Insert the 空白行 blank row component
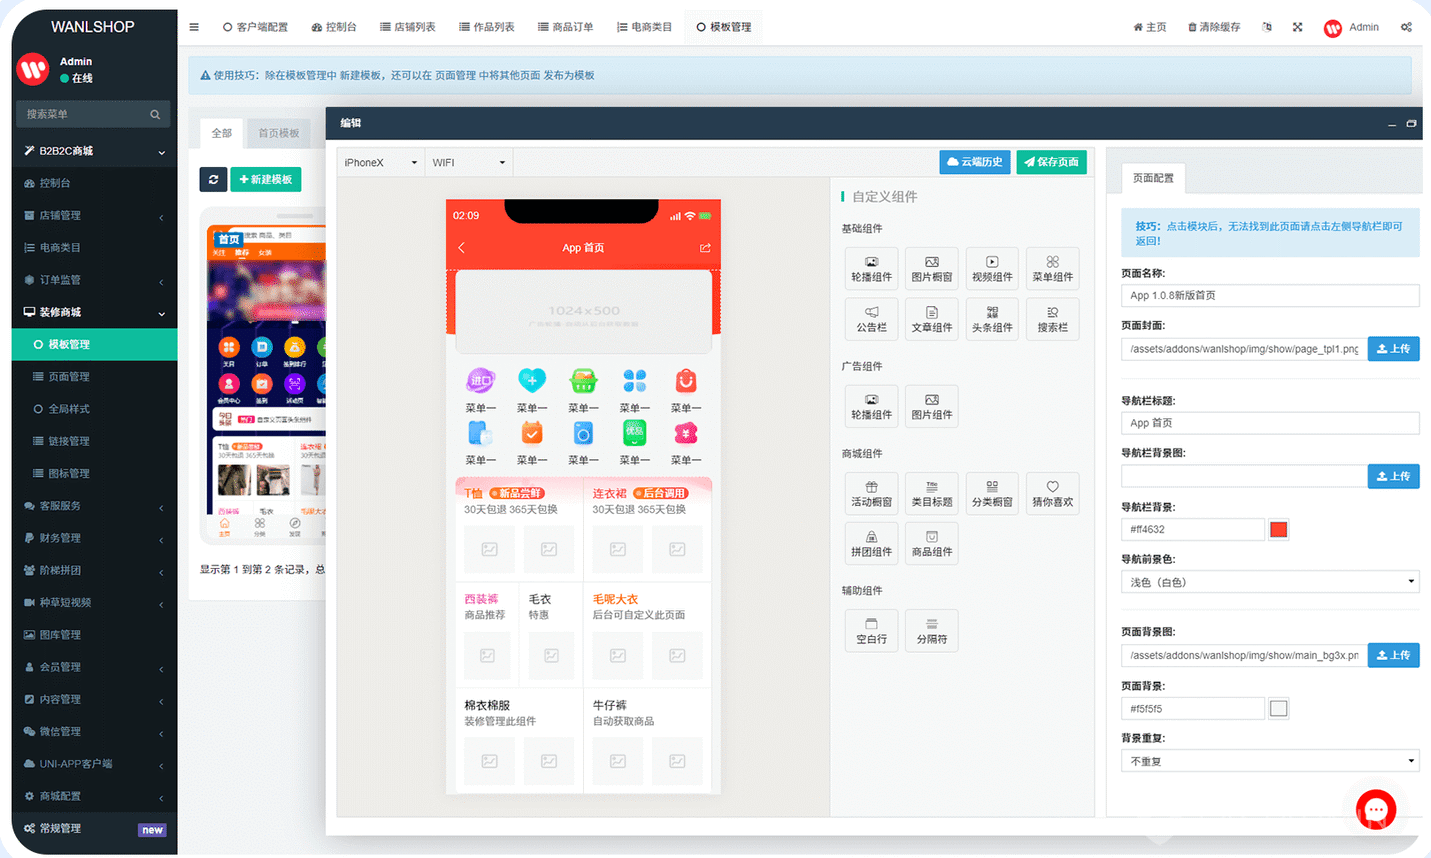The width and height of the screenshot is (1431, 858). pyautogui.click(x=871, y=630)
